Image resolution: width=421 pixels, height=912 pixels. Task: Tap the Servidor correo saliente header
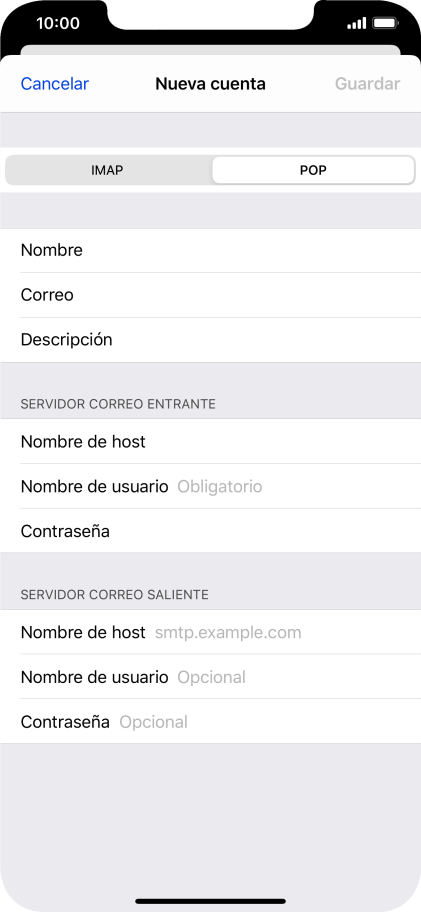[115, 594]
